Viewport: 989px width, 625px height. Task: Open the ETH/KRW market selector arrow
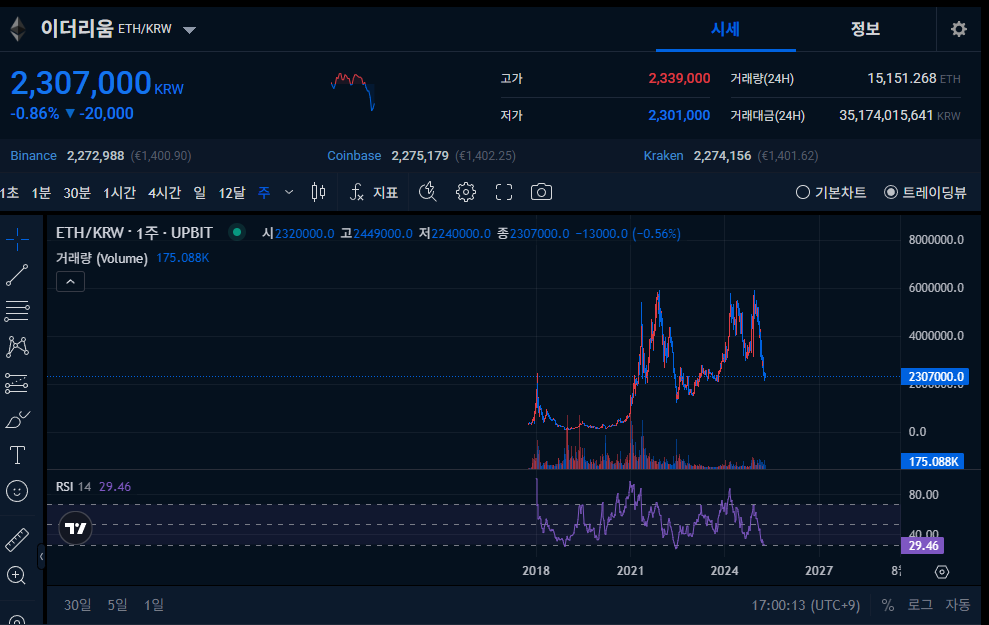point(189,30)
